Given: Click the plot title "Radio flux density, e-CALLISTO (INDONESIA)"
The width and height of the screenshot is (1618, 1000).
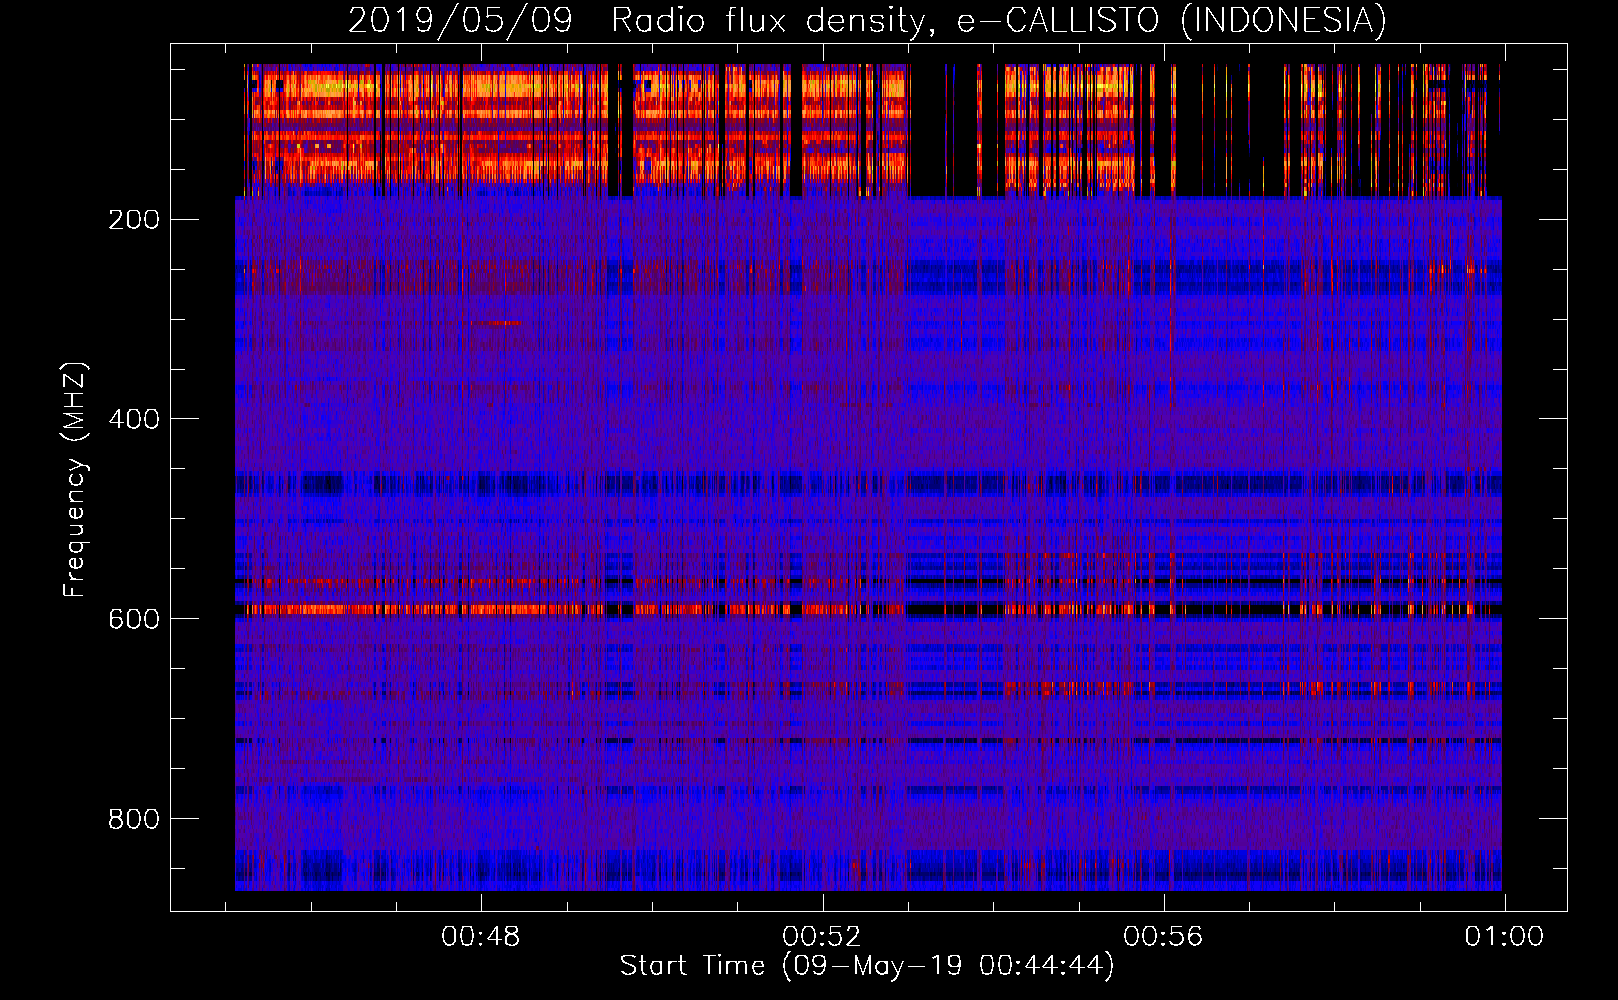Looking at the screenshot, I should point(999,21).
